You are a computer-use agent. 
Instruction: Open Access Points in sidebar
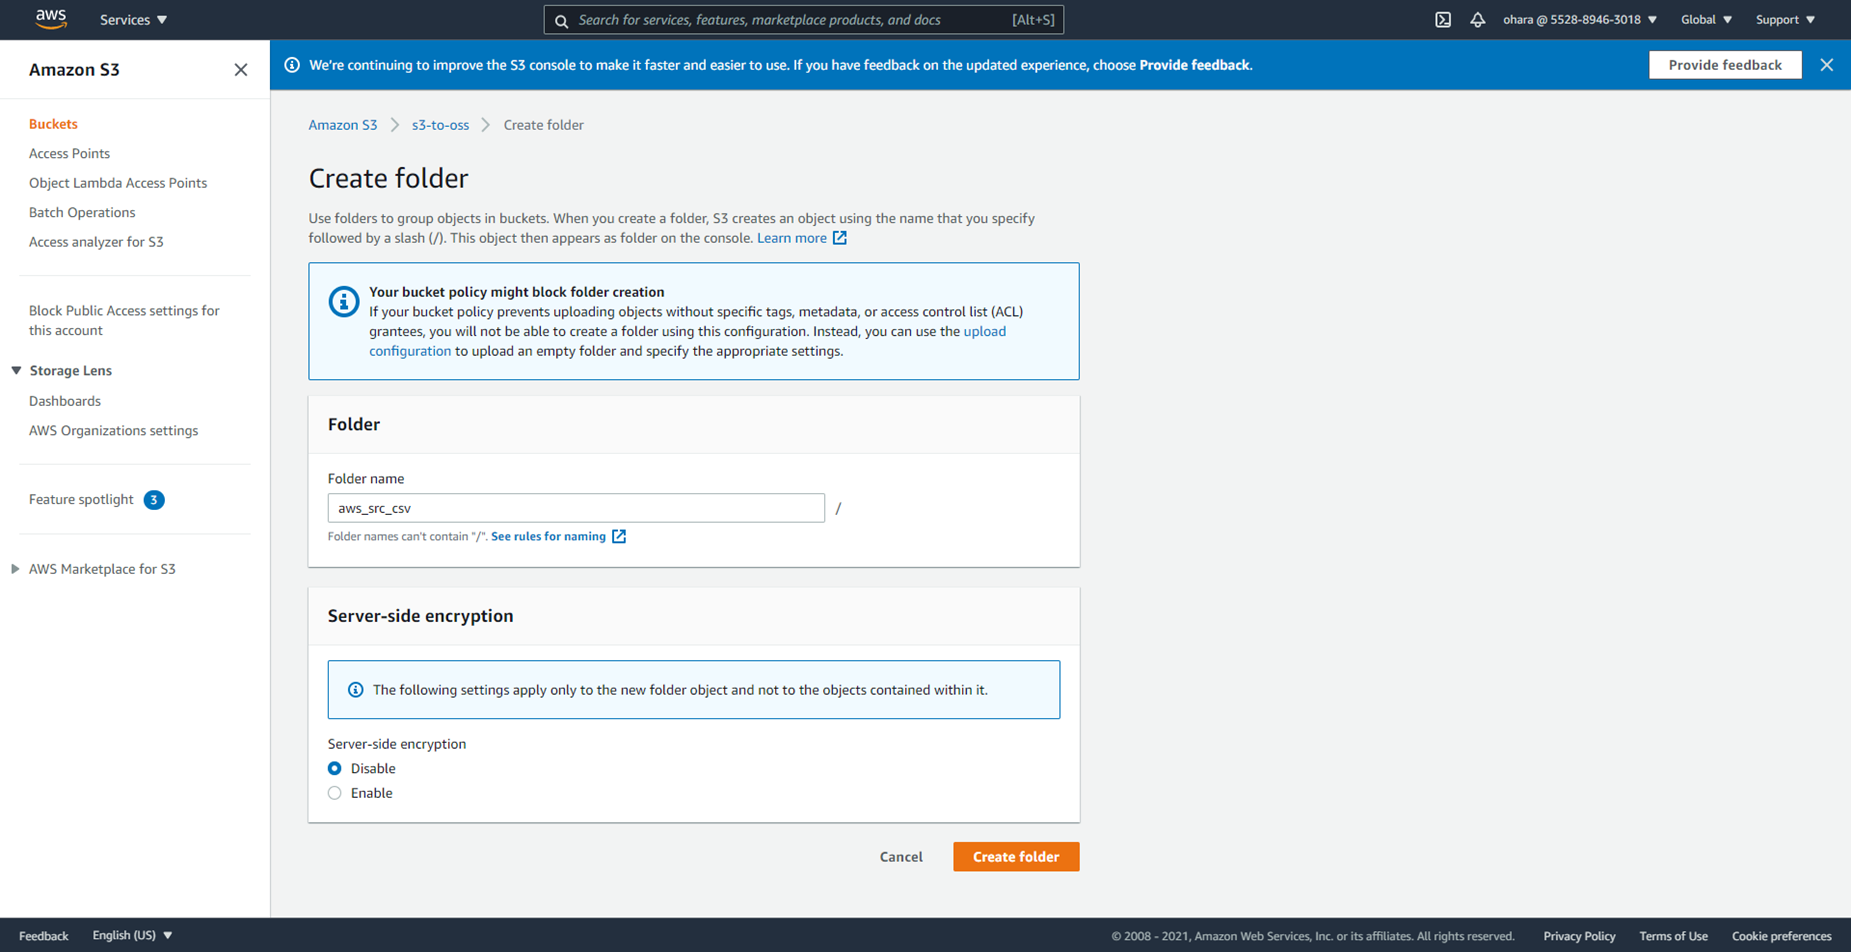(69, 154)
